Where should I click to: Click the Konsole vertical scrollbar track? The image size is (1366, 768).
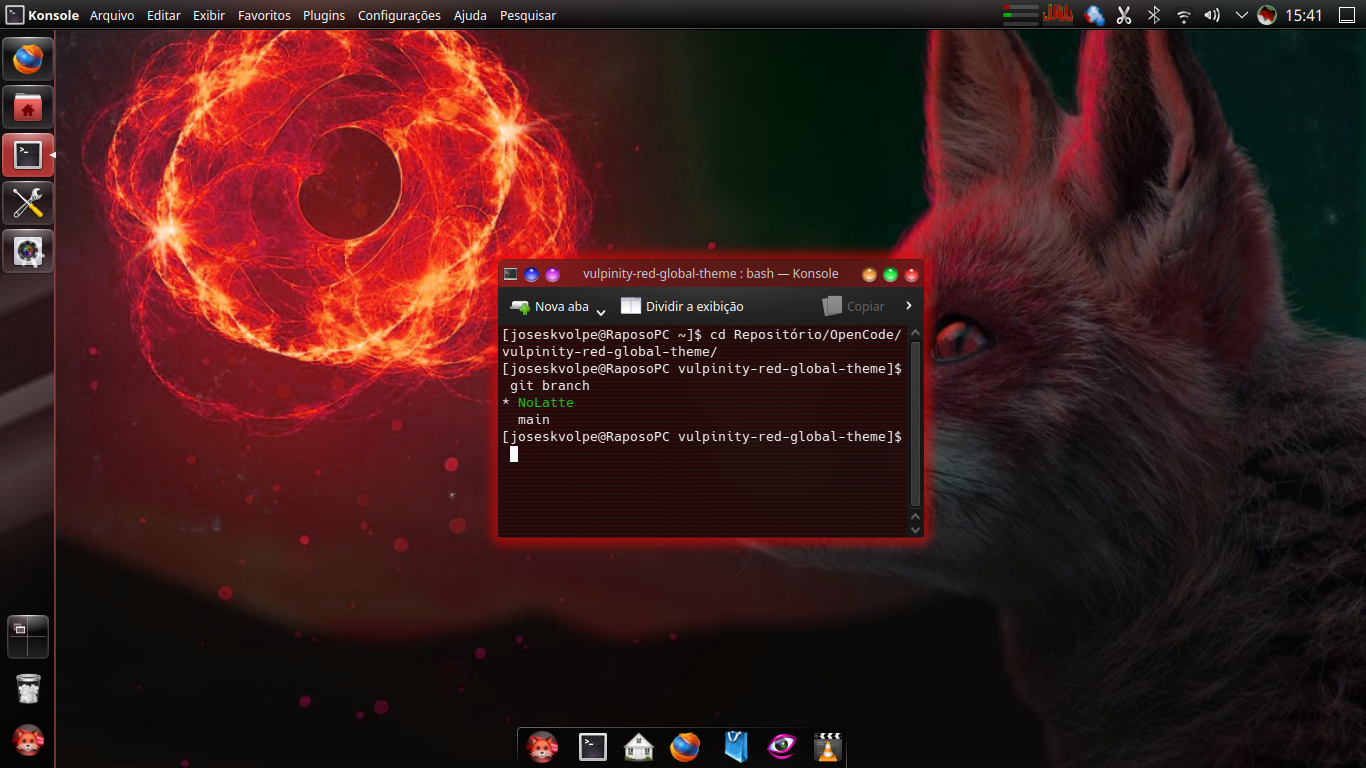point(915,424)
